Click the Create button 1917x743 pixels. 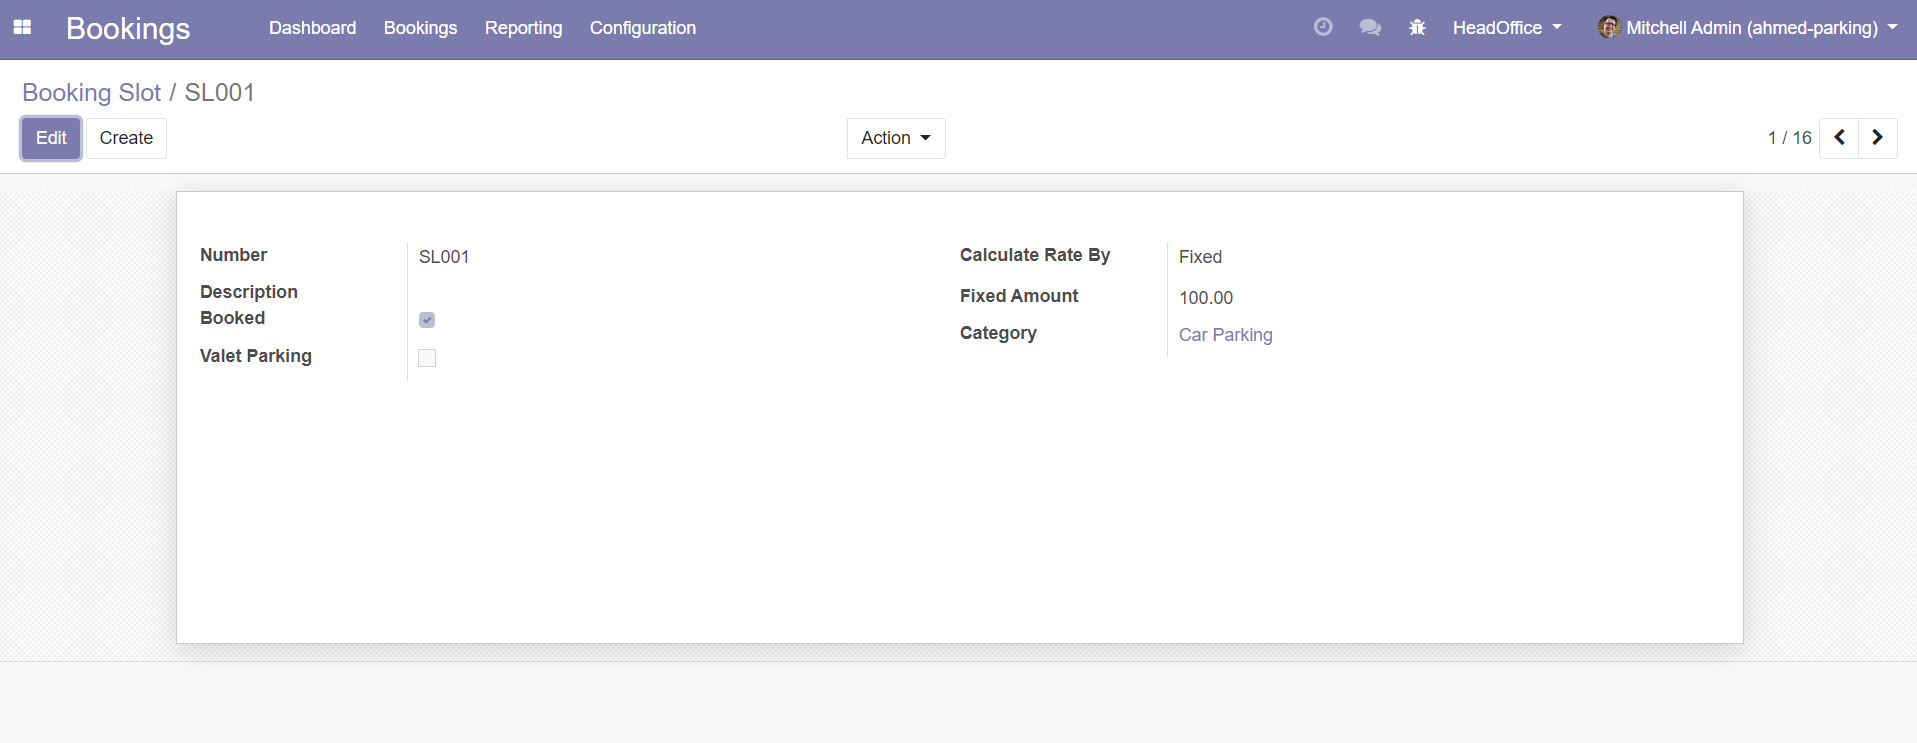(126, 138)
